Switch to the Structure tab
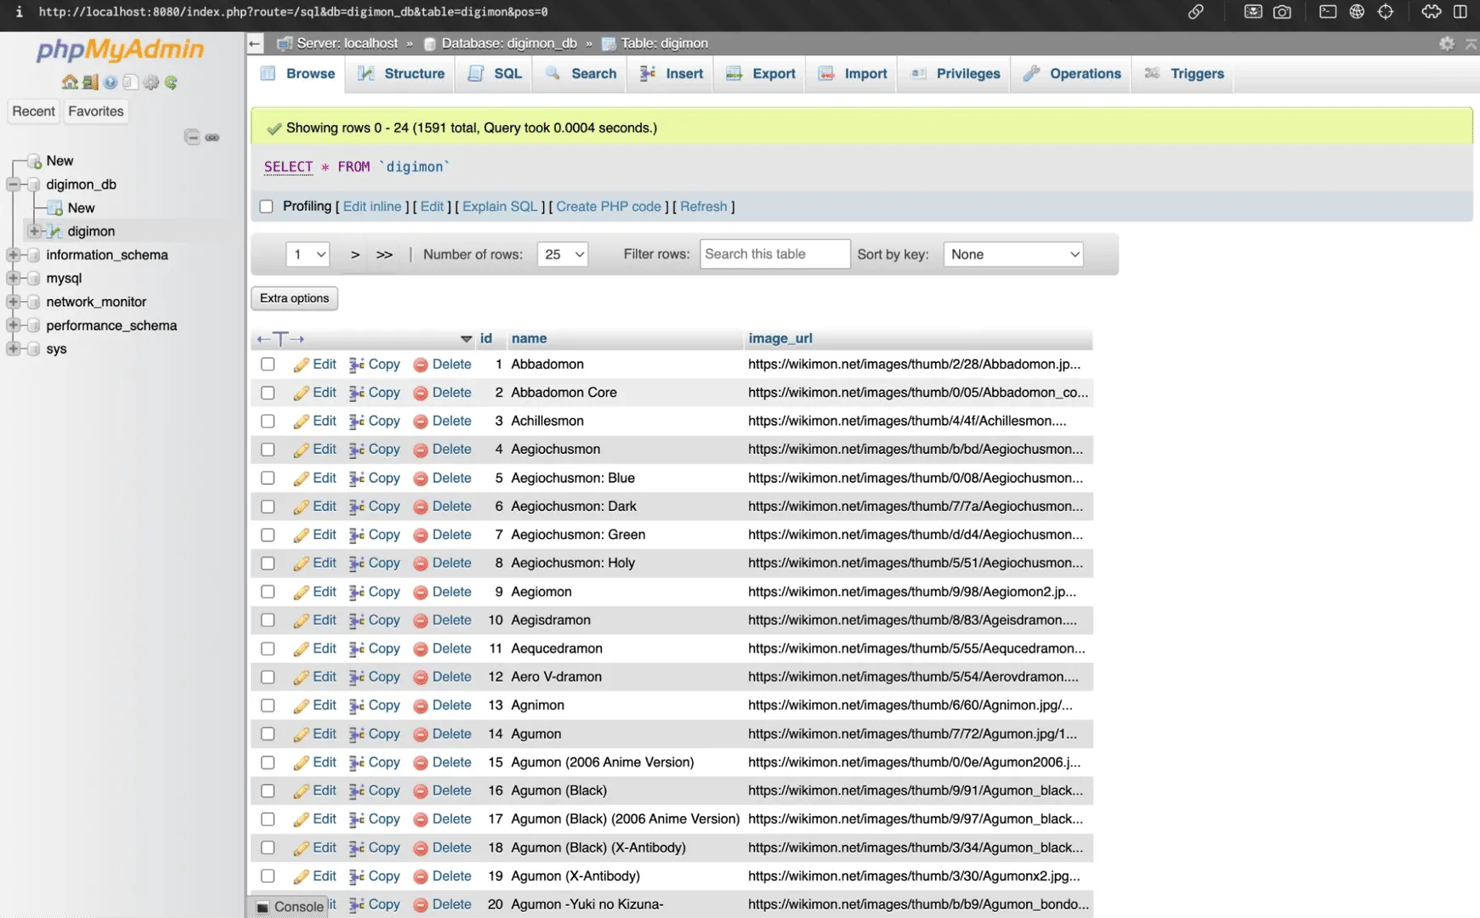This screenshot has height=918, width=1480. coord(401,74)
